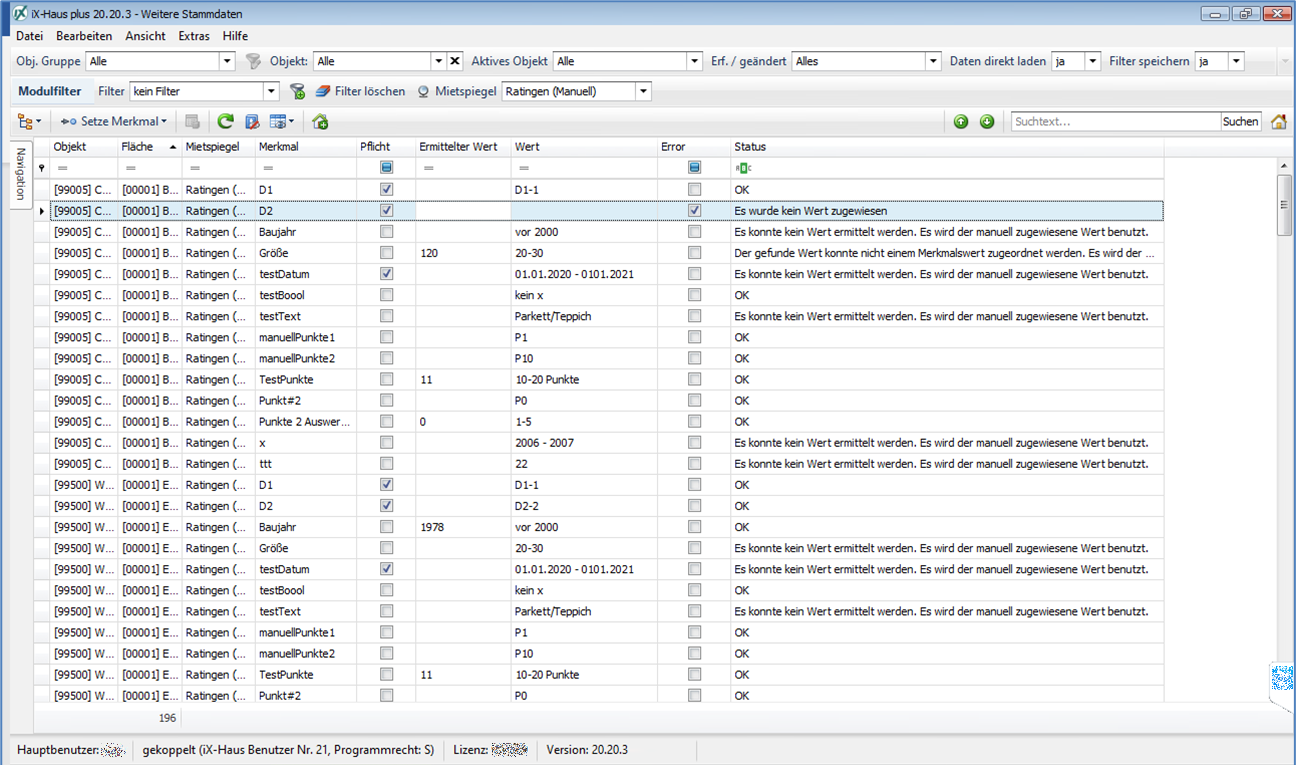
Task: Open the Erf. / geändert dropdown
Action: (934, 61)
